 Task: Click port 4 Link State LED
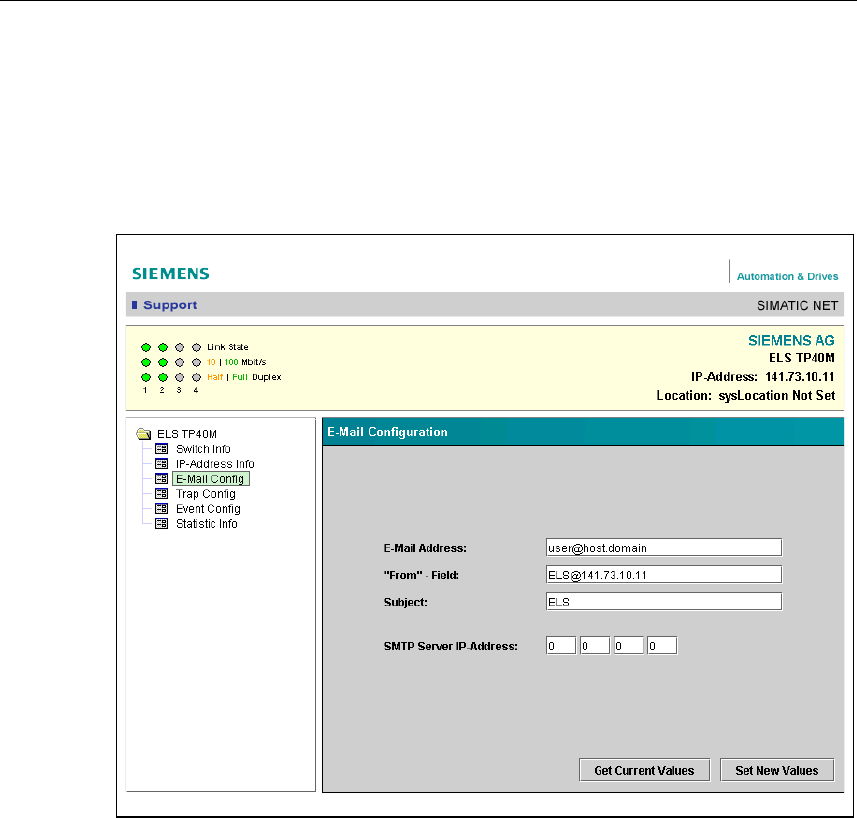(x=197, y=348)
